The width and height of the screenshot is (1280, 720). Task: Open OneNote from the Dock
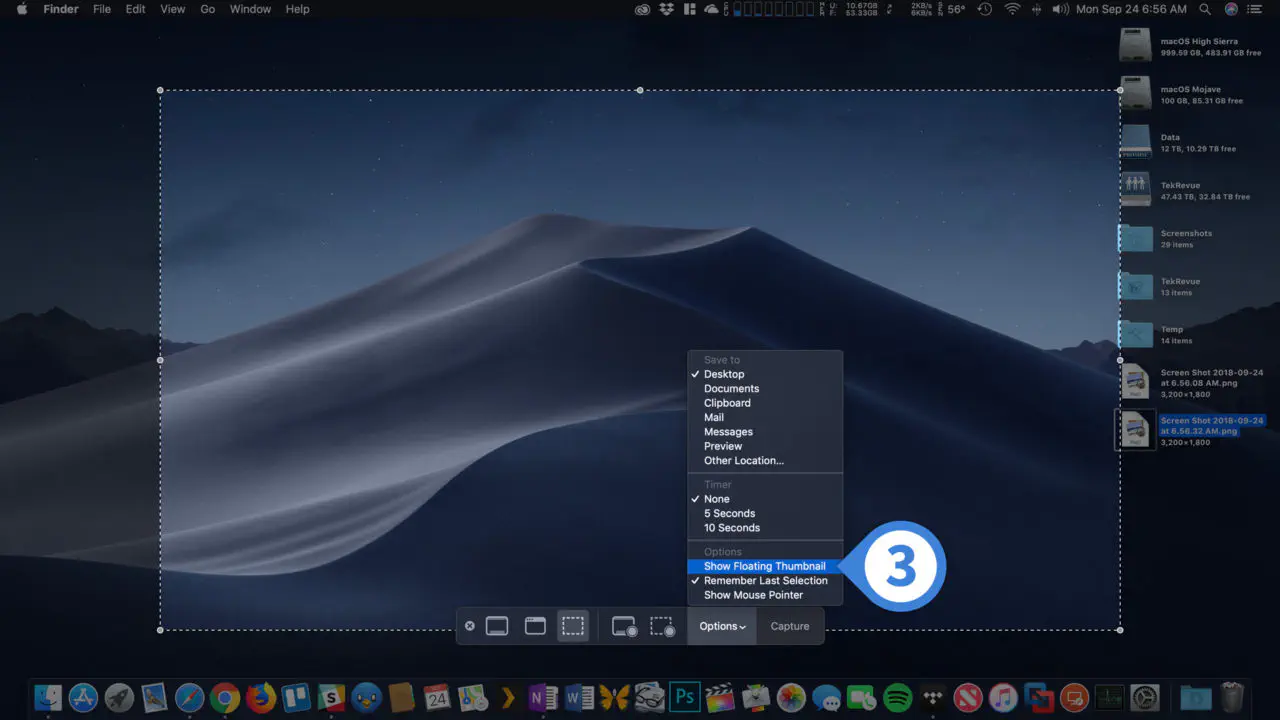543,697
